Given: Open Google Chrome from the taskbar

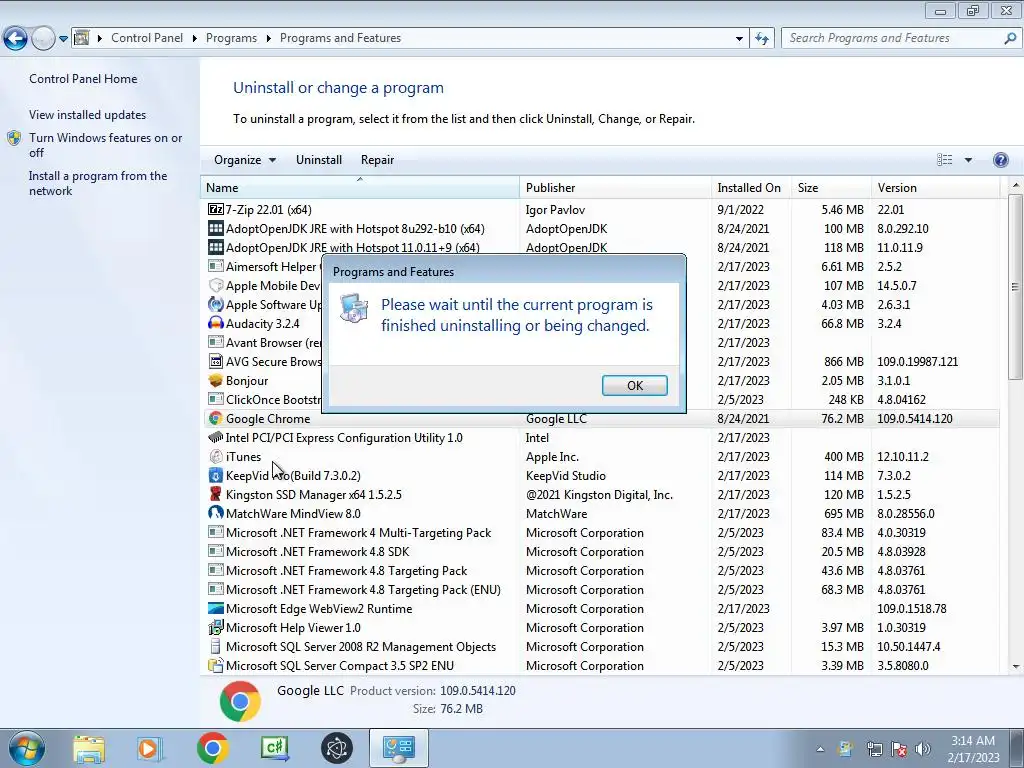Looking at the screenshot, I should coord(212,748).
